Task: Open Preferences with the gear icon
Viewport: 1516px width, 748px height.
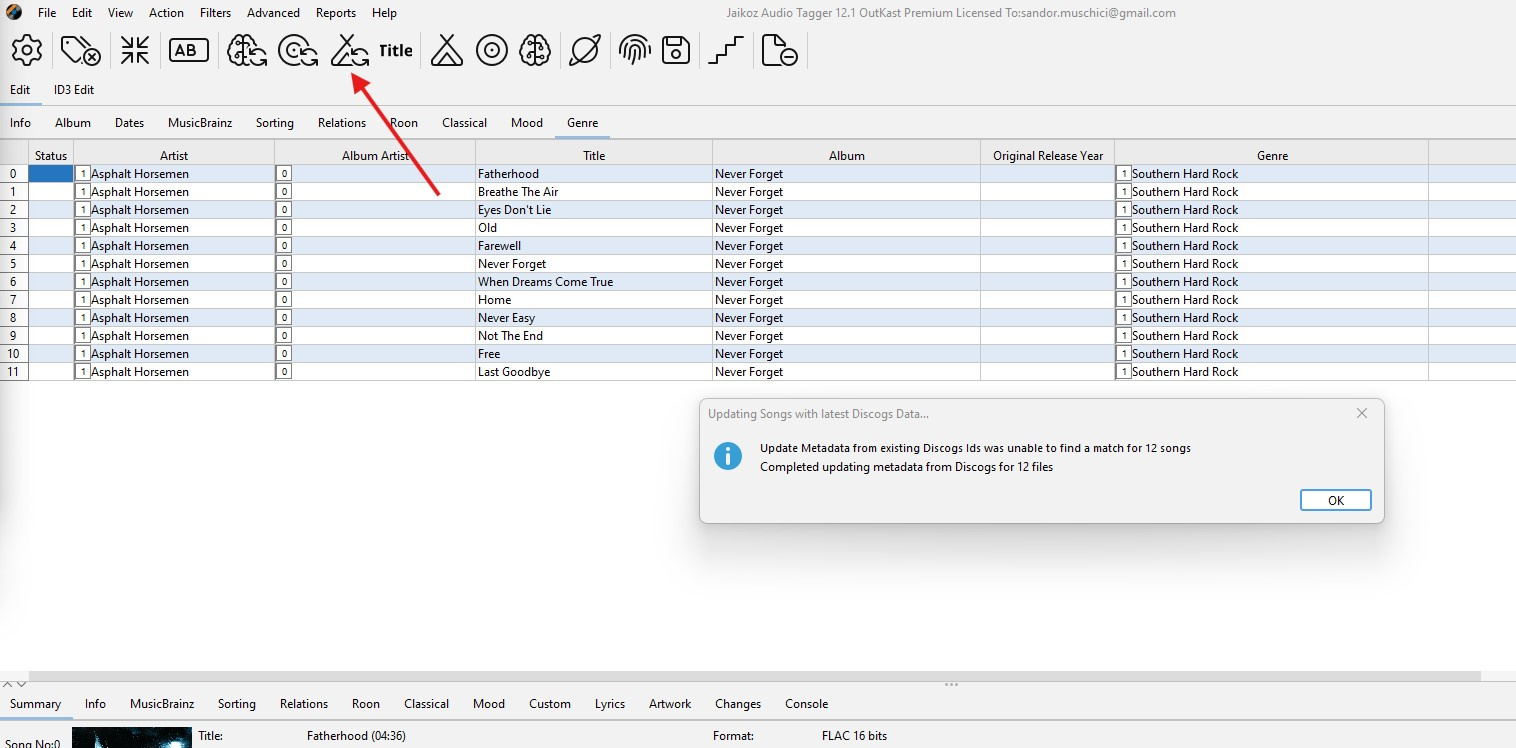Action: point(27,50)
